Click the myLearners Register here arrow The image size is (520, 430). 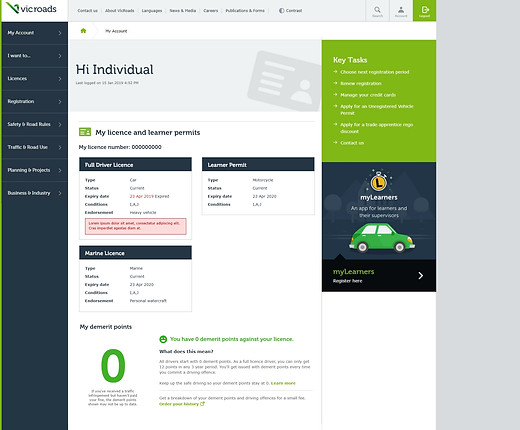[x=421, y=275]
